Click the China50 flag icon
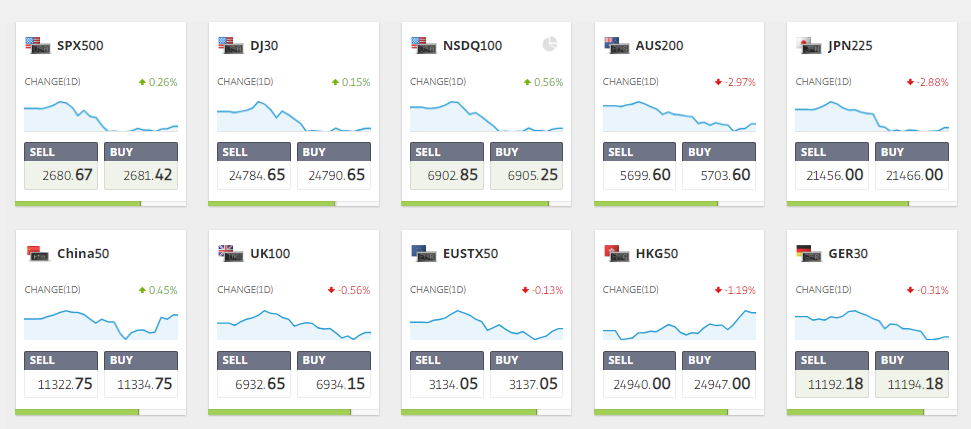 coord(37,253)
